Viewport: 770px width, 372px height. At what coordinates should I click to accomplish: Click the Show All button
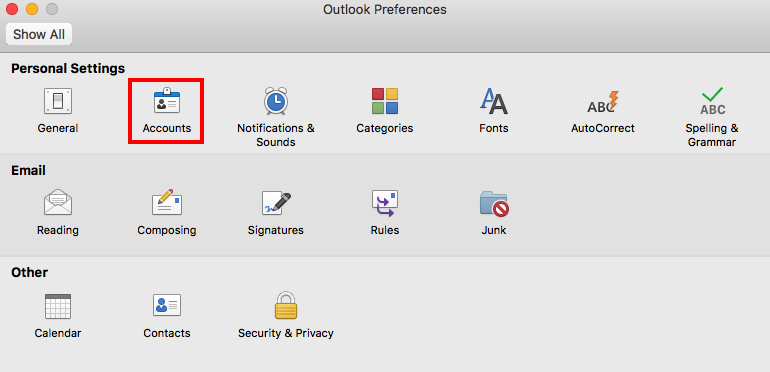point(39,34)
